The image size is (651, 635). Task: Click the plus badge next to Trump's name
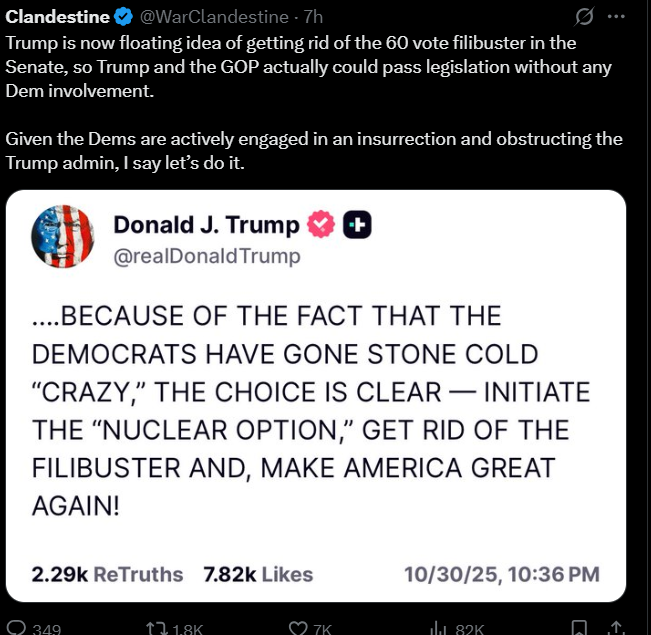click(357, 226)
